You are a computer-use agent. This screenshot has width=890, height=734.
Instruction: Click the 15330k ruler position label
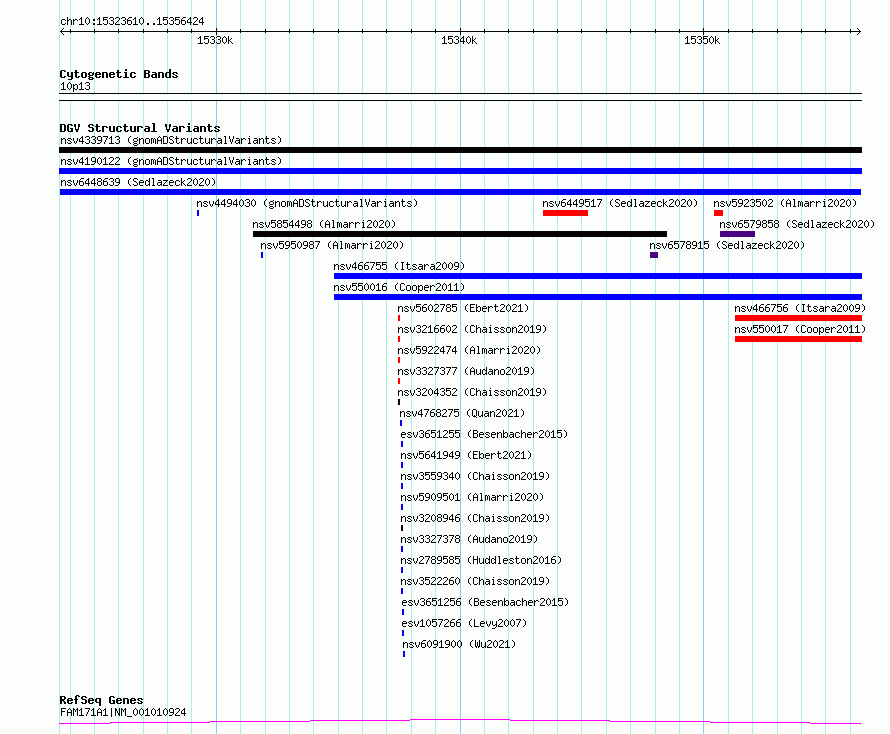[215, 40]
